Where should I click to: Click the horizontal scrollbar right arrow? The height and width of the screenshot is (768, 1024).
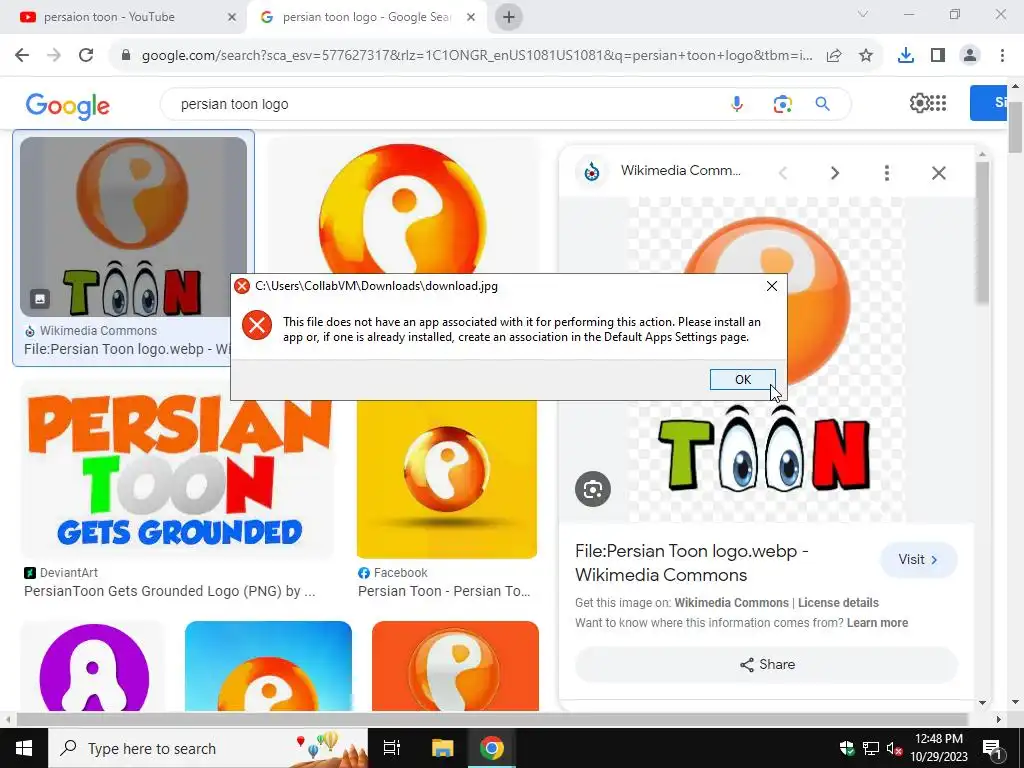point(998,719)
